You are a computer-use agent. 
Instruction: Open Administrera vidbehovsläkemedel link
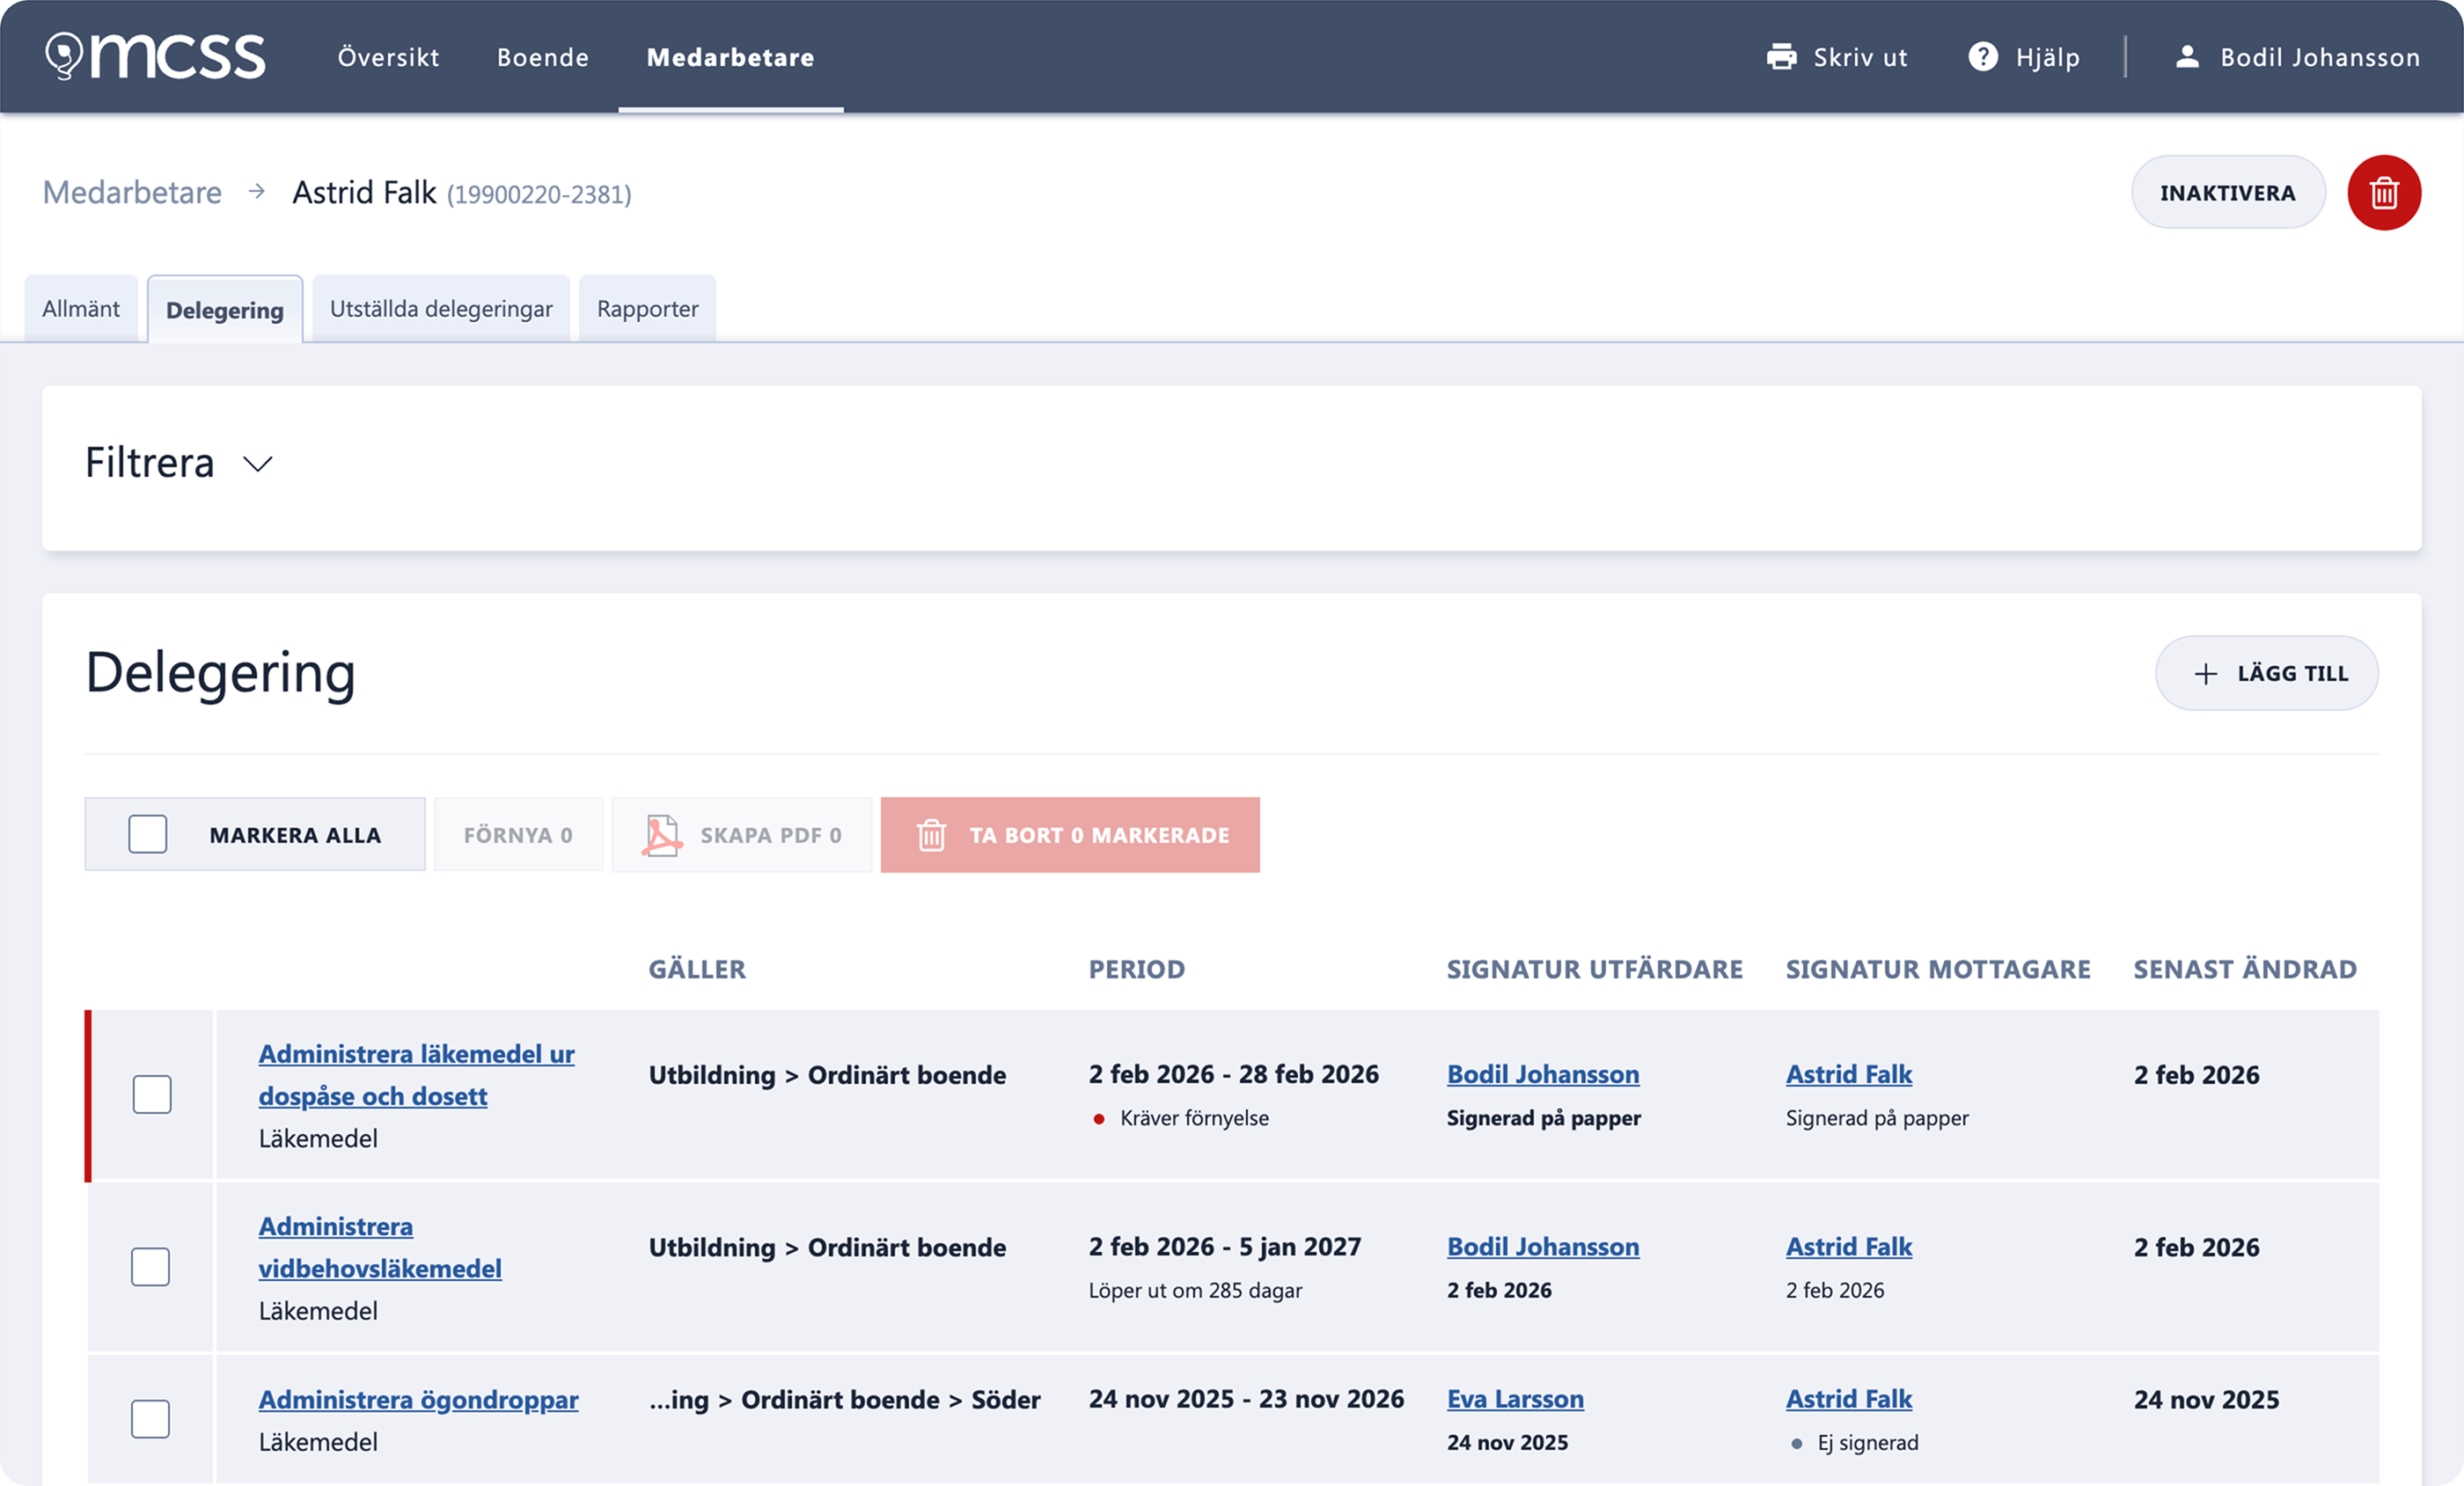380,1247
